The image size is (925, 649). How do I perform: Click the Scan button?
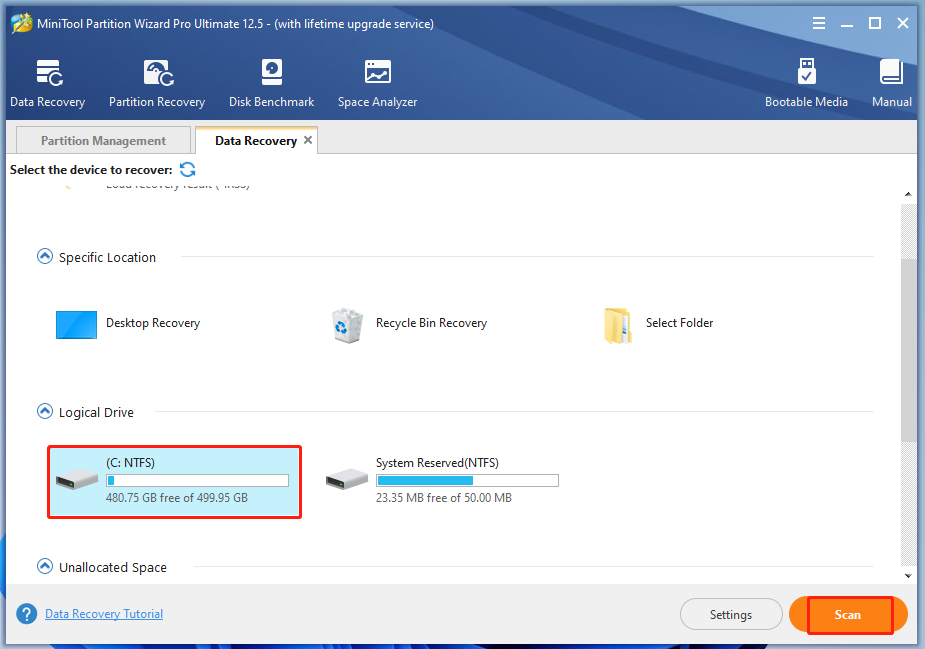[848, 615]
